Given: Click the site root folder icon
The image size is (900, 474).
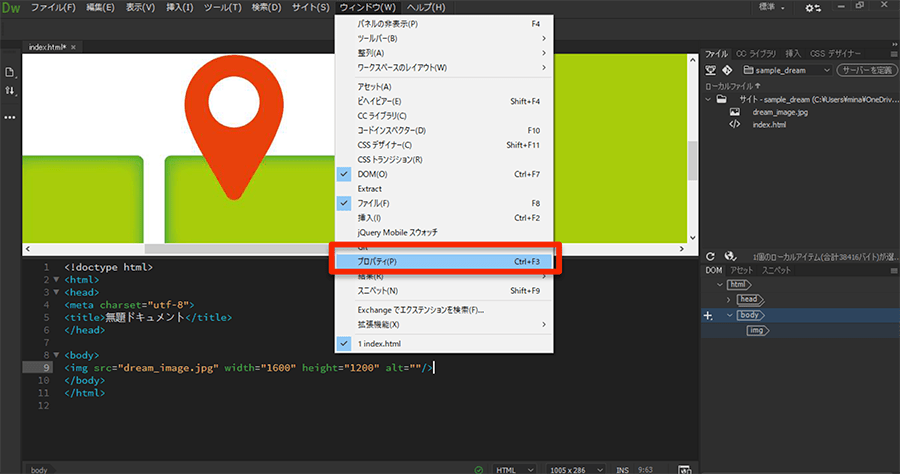Looking at the screenshot, I should pos(721,99).
